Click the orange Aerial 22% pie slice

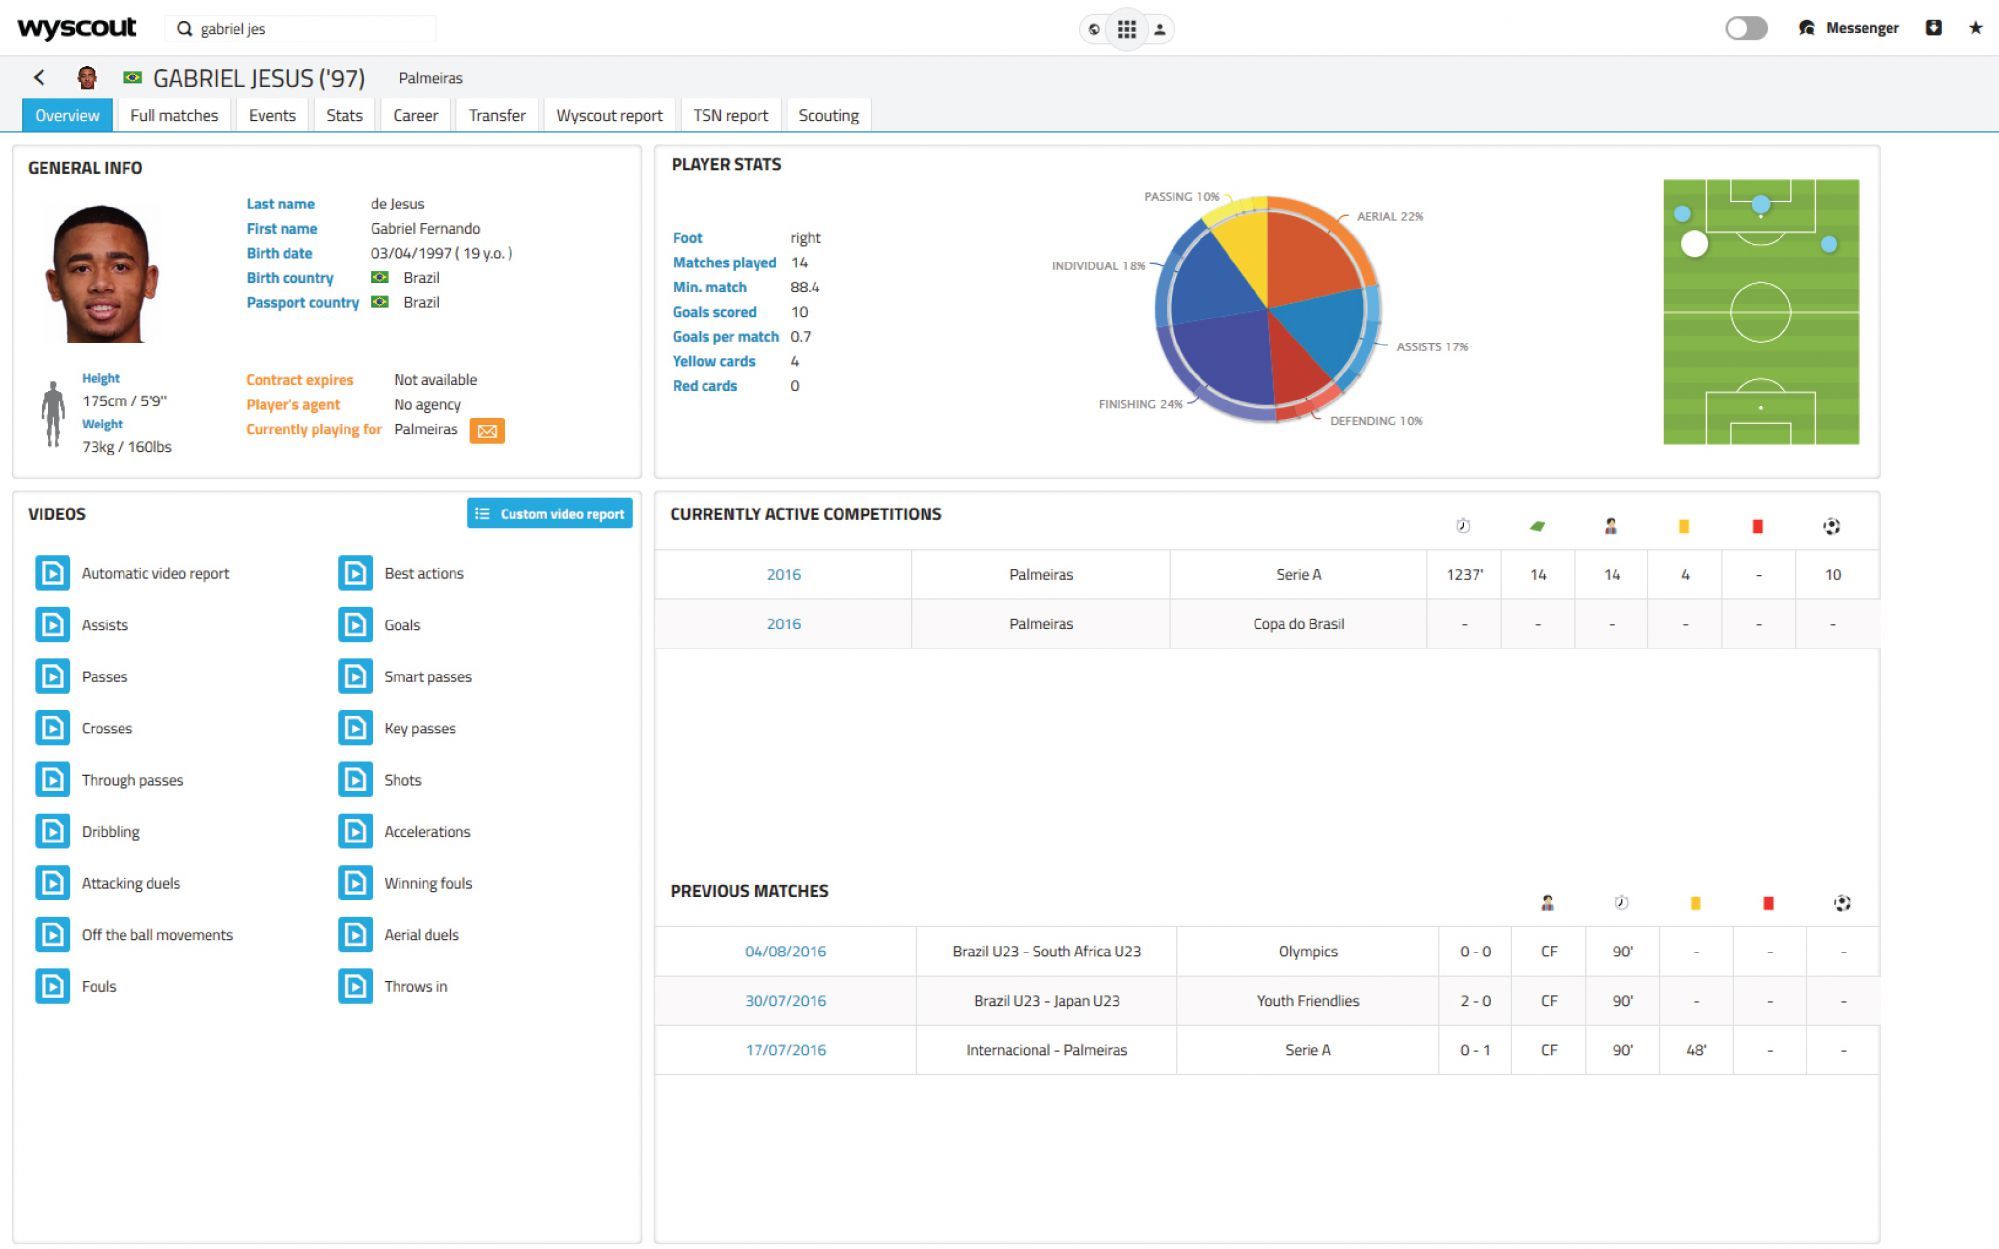[1310, 255]
